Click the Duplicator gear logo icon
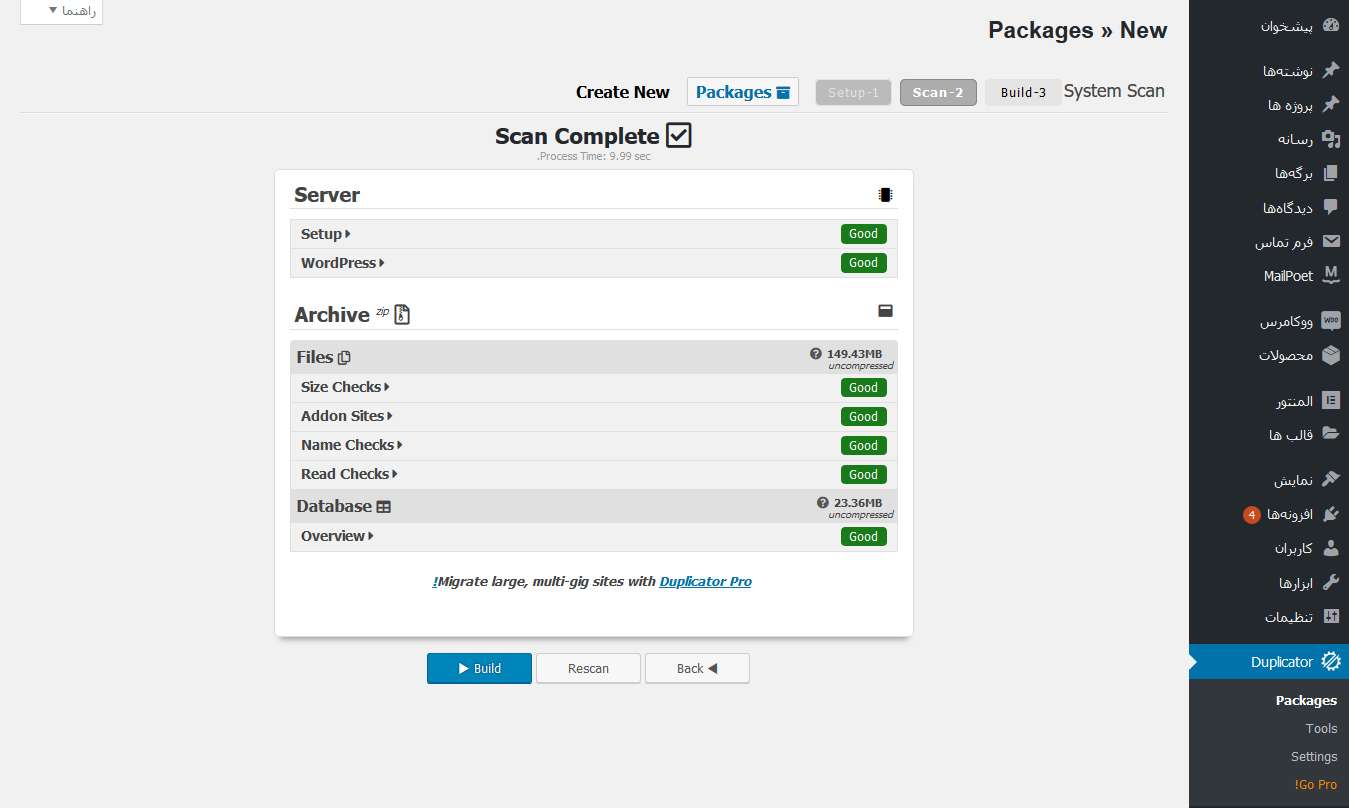 pos(1330,661)
